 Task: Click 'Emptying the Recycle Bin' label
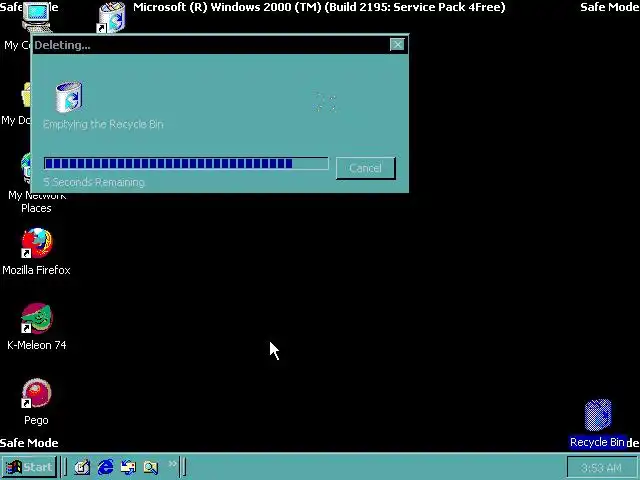point(103,124)
